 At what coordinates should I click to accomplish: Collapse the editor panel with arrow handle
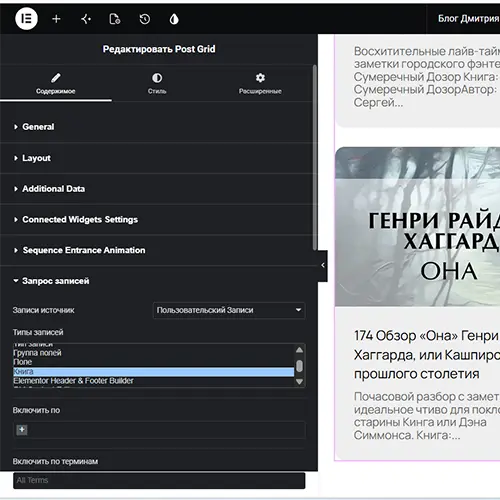tap(323, 265)
